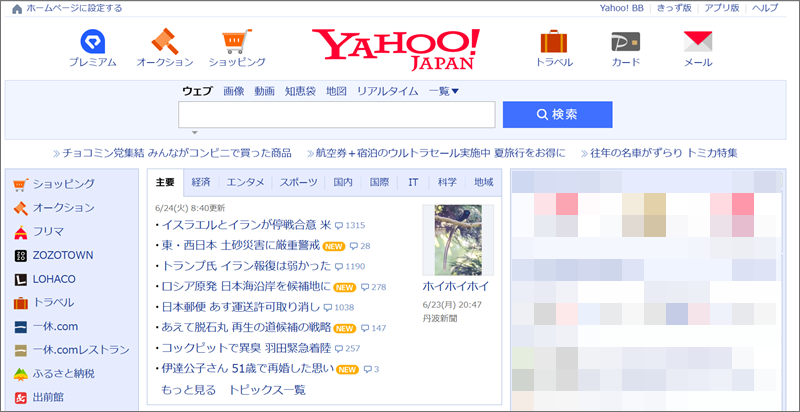Viewport: 800px width, 412px height.
Task: Switch to the スポーツ news tab
Action: tap(298, 182)
